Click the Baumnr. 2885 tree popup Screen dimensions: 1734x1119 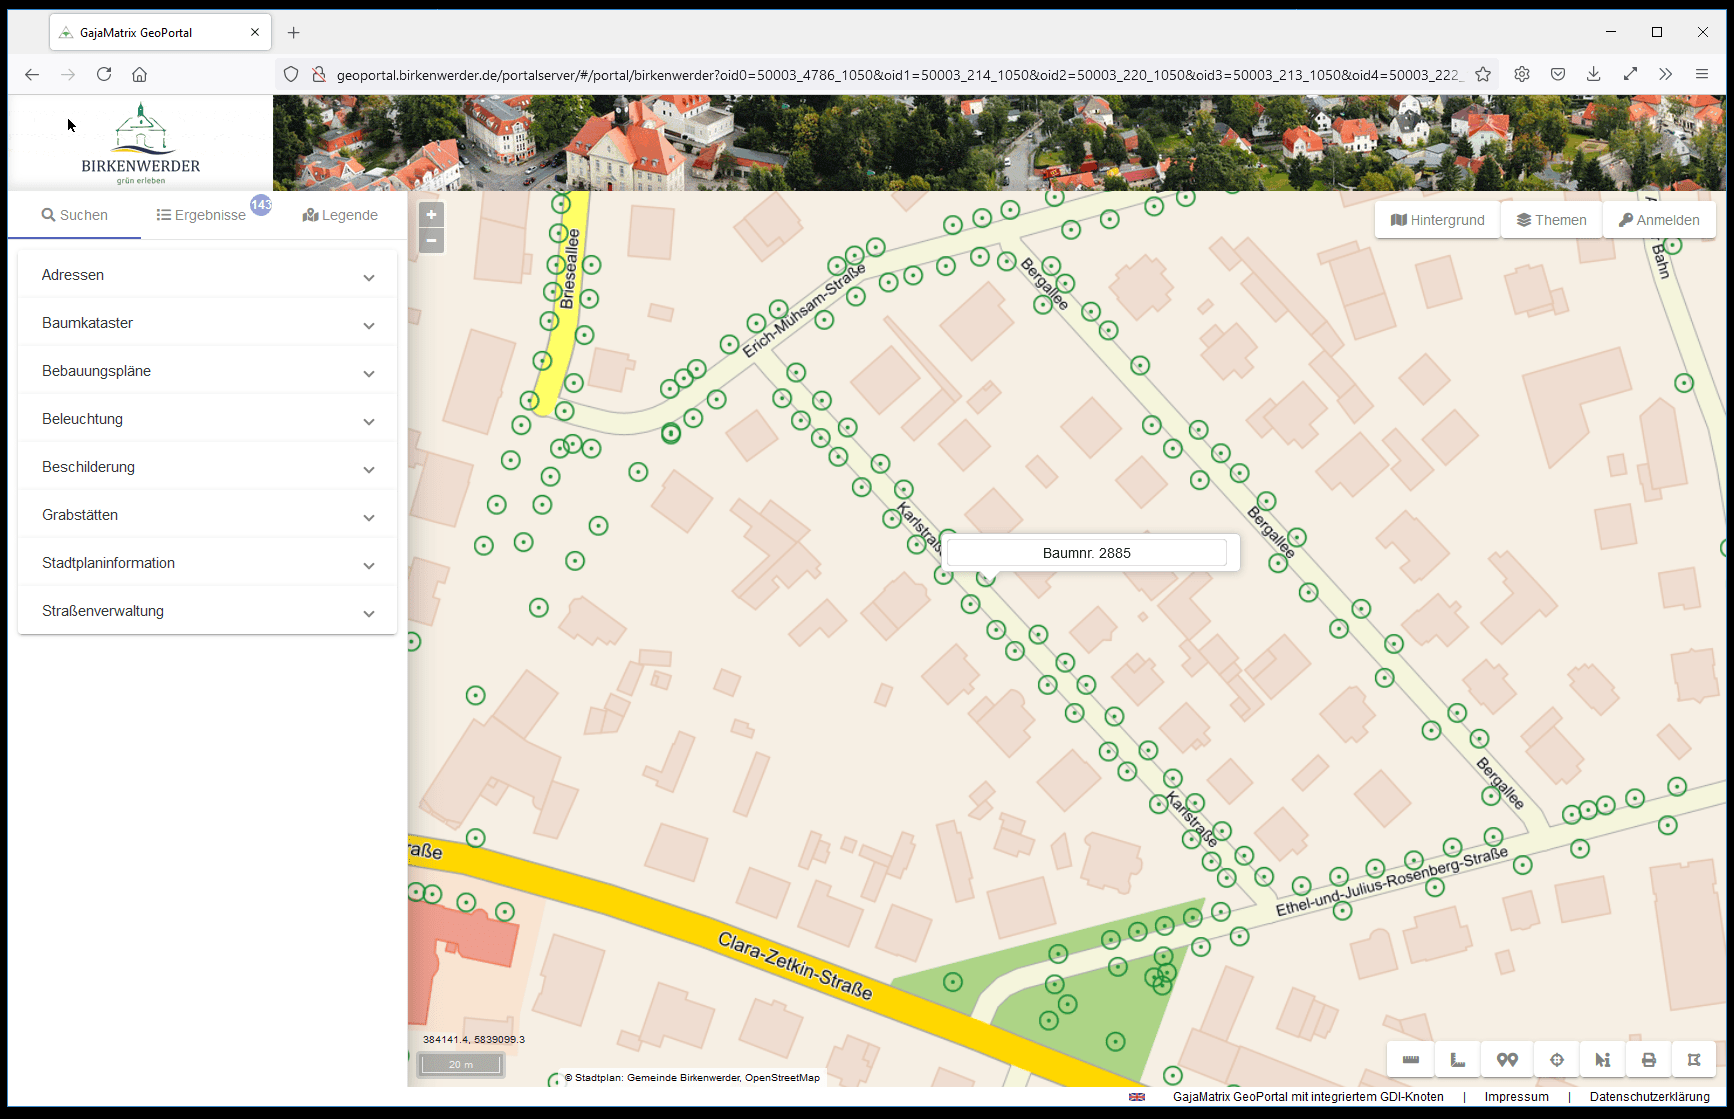1087,553
